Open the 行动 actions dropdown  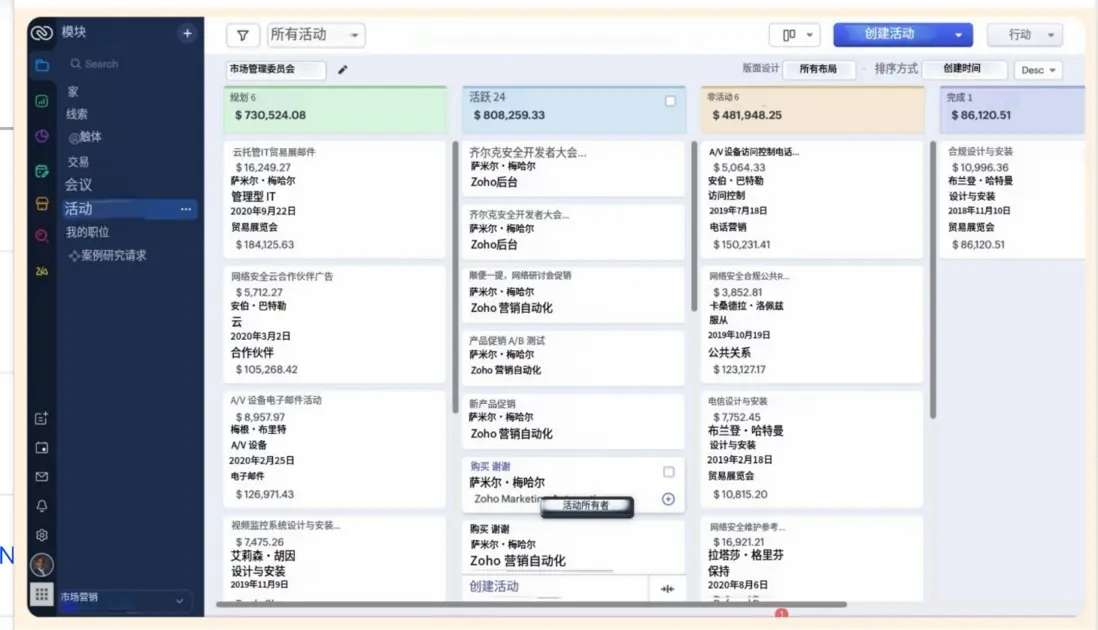click(x=1025, y=35)
